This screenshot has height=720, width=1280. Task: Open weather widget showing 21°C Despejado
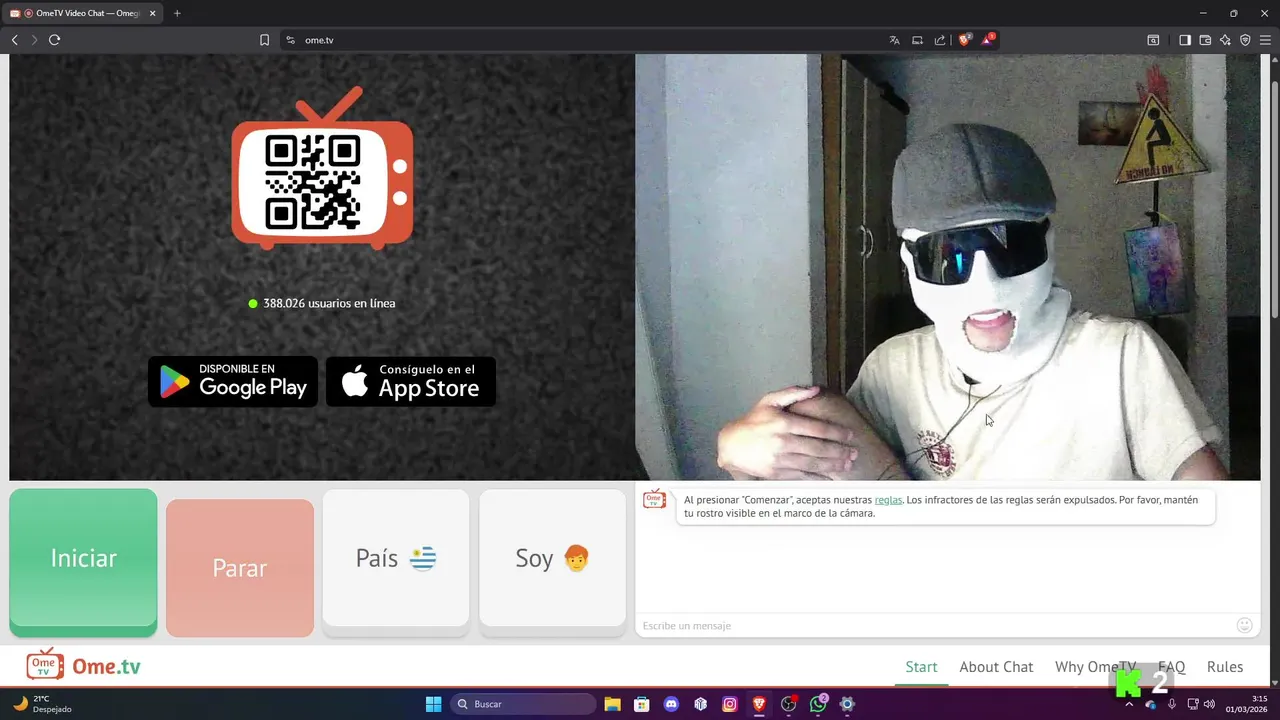click(42, 704)
